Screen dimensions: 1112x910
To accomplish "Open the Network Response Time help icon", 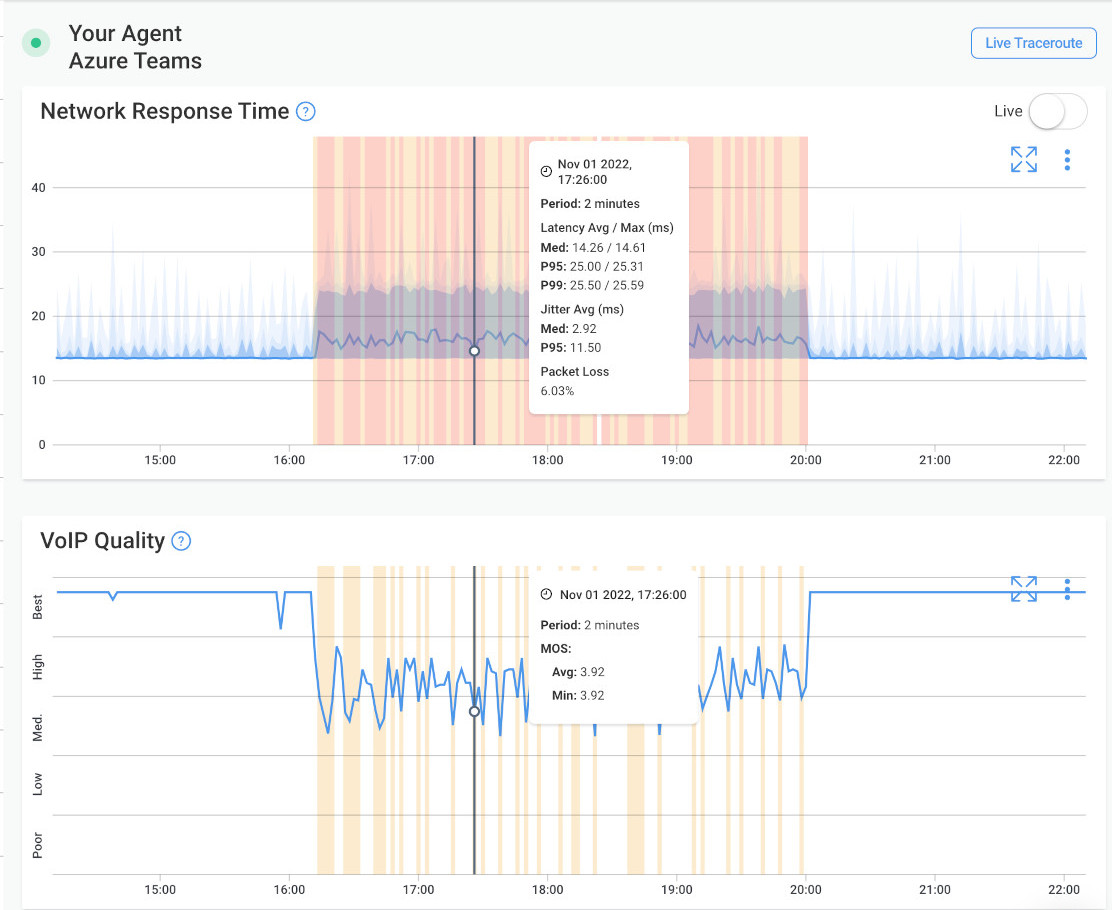I will [304, 111].
